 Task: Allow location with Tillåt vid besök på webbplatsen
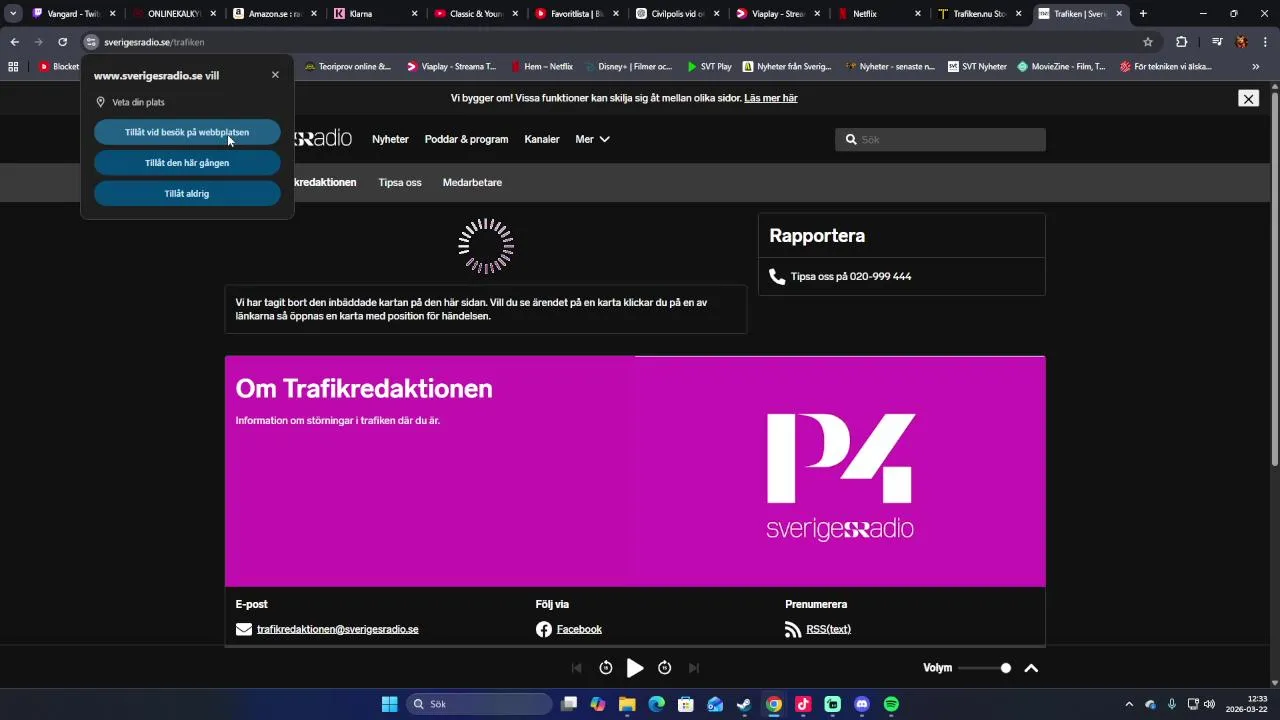point(187,132)
